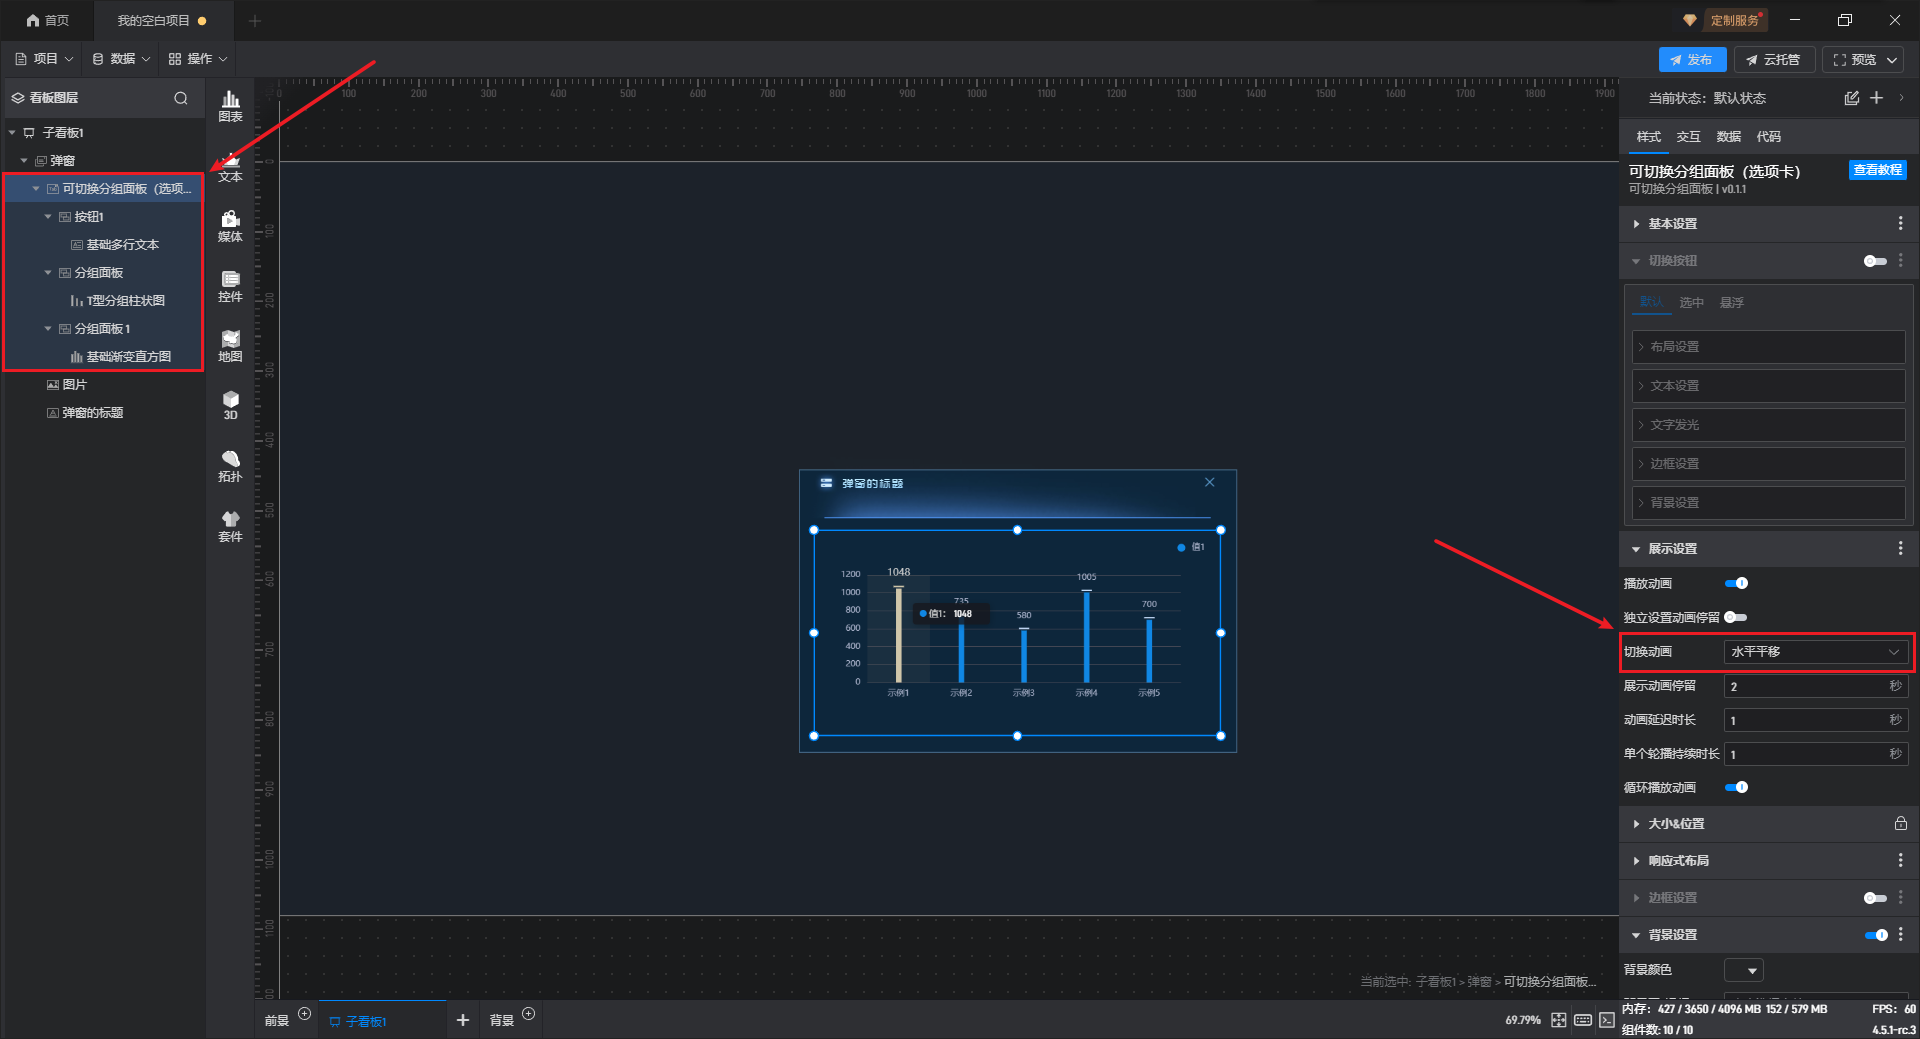Select the 选中 state tab
The width and height of the screenshot is (1920, 1039).
(1691, 303)
